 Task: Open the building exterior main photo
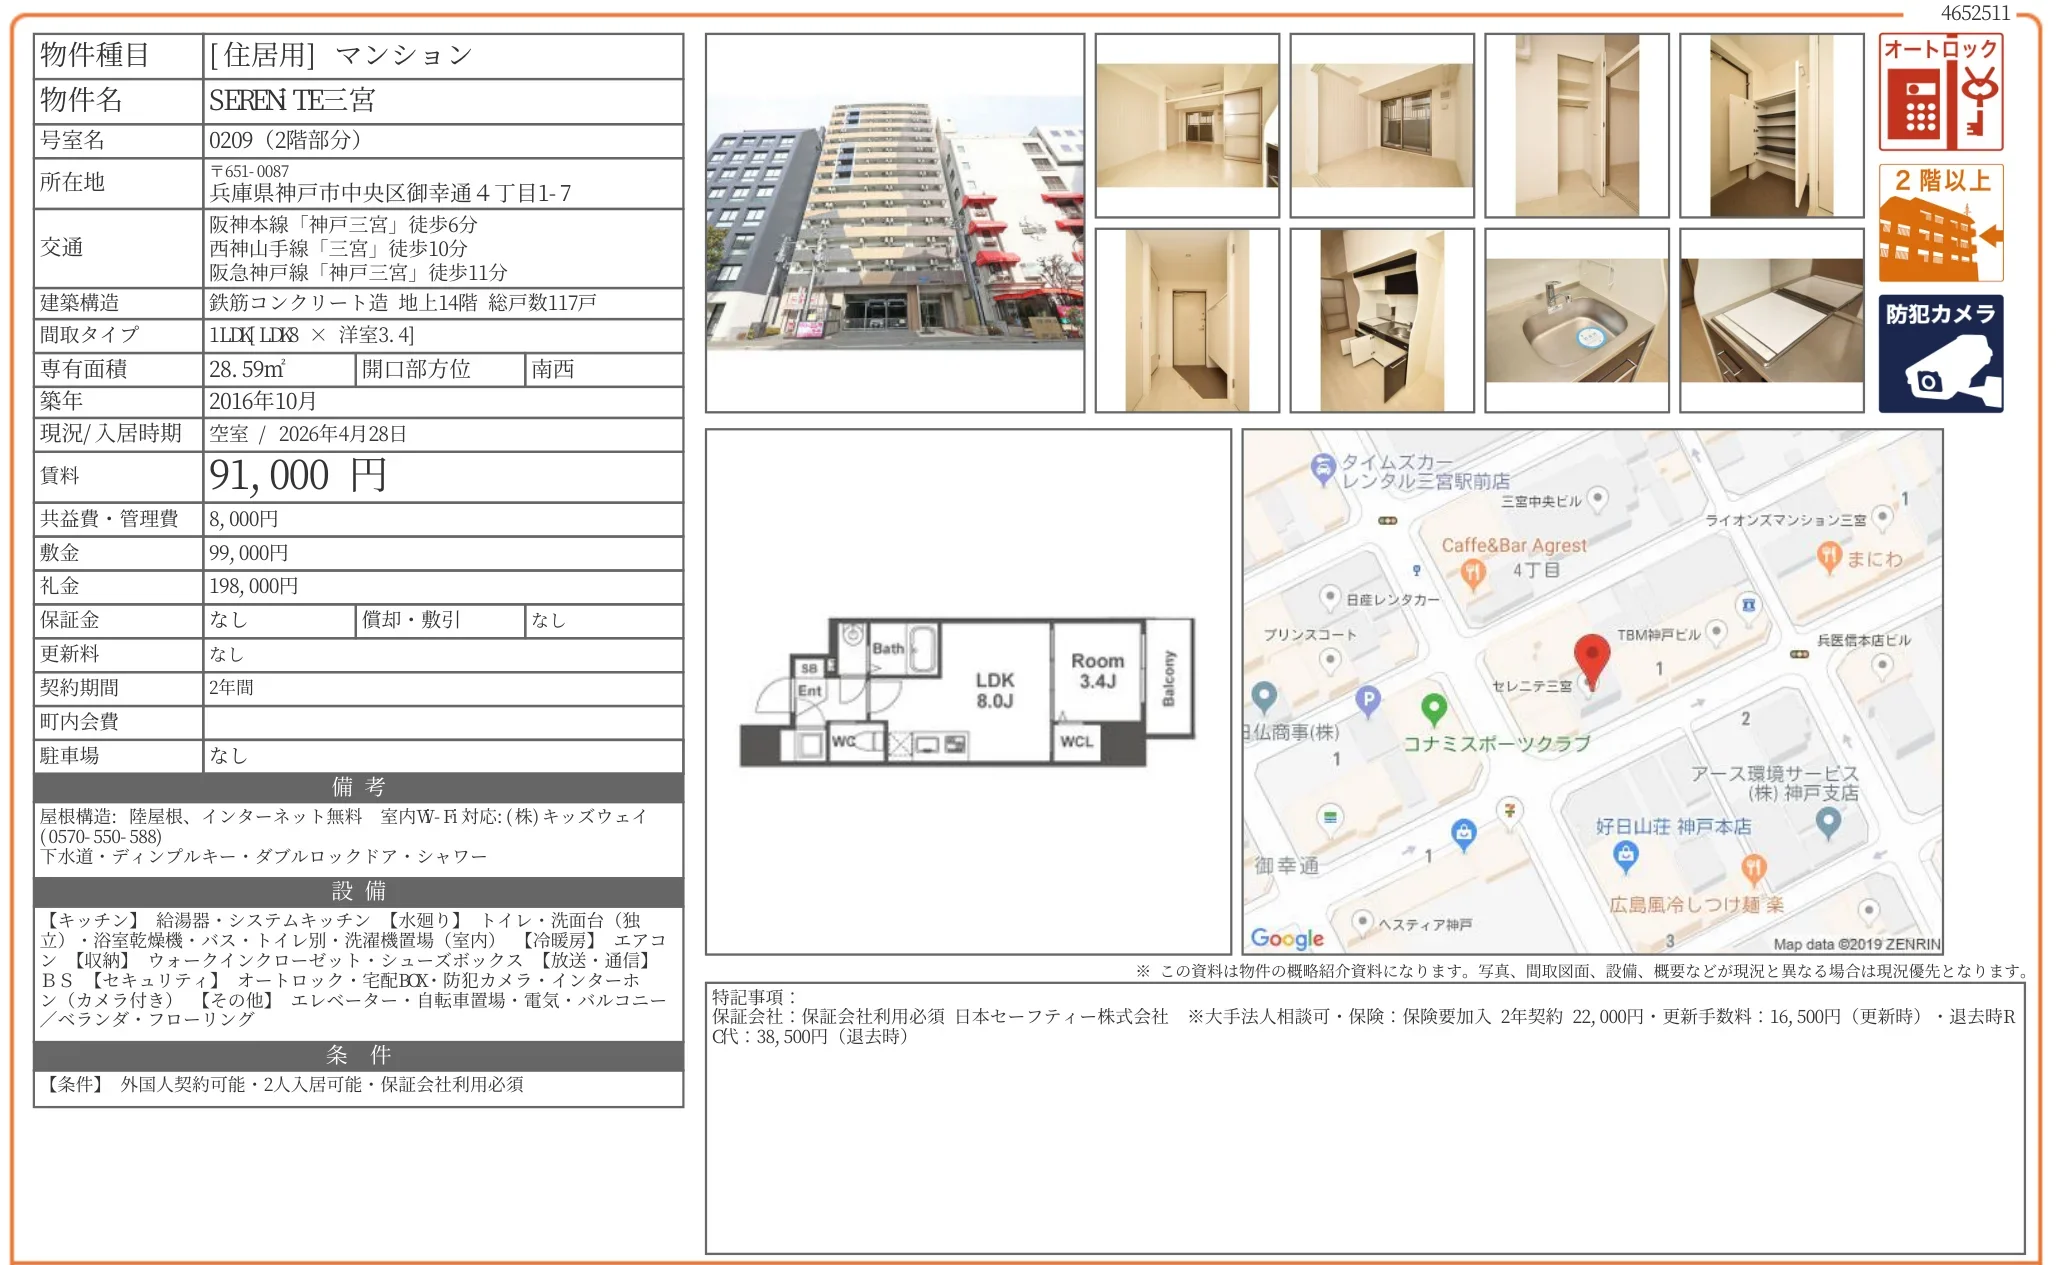[x=894, y=223]
